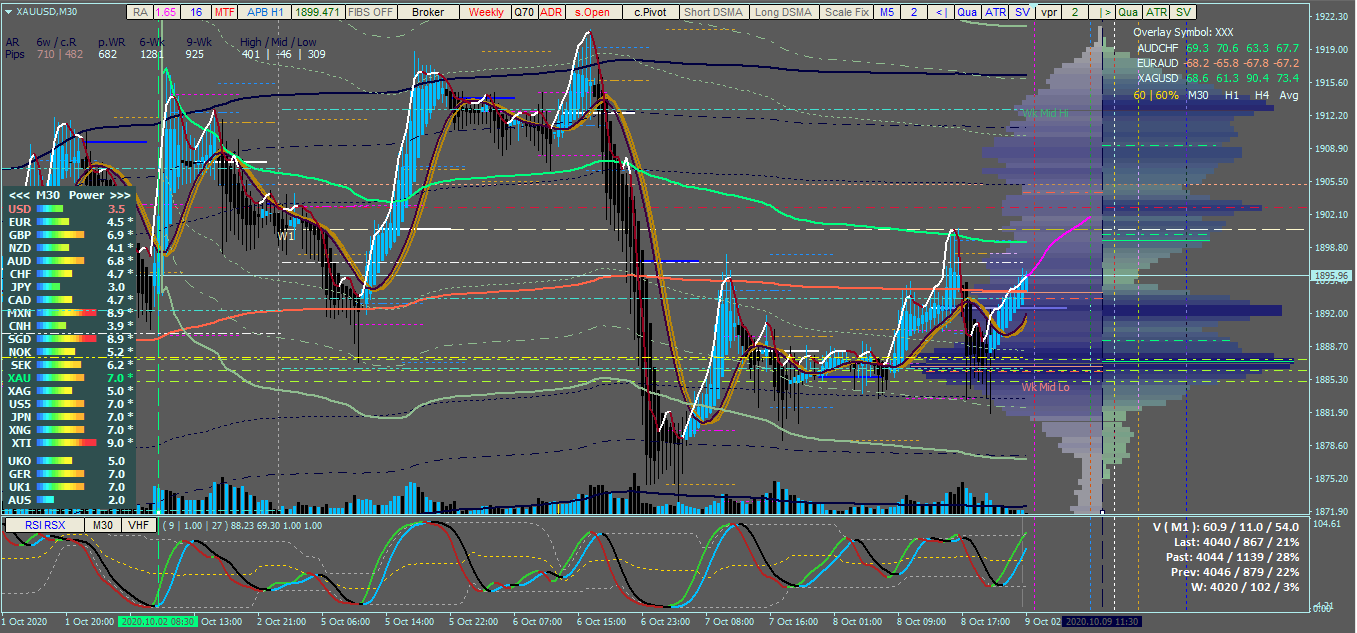Toggle the Scale Fix button
Screen dimensions: 1357x633
tap(845, 12)
